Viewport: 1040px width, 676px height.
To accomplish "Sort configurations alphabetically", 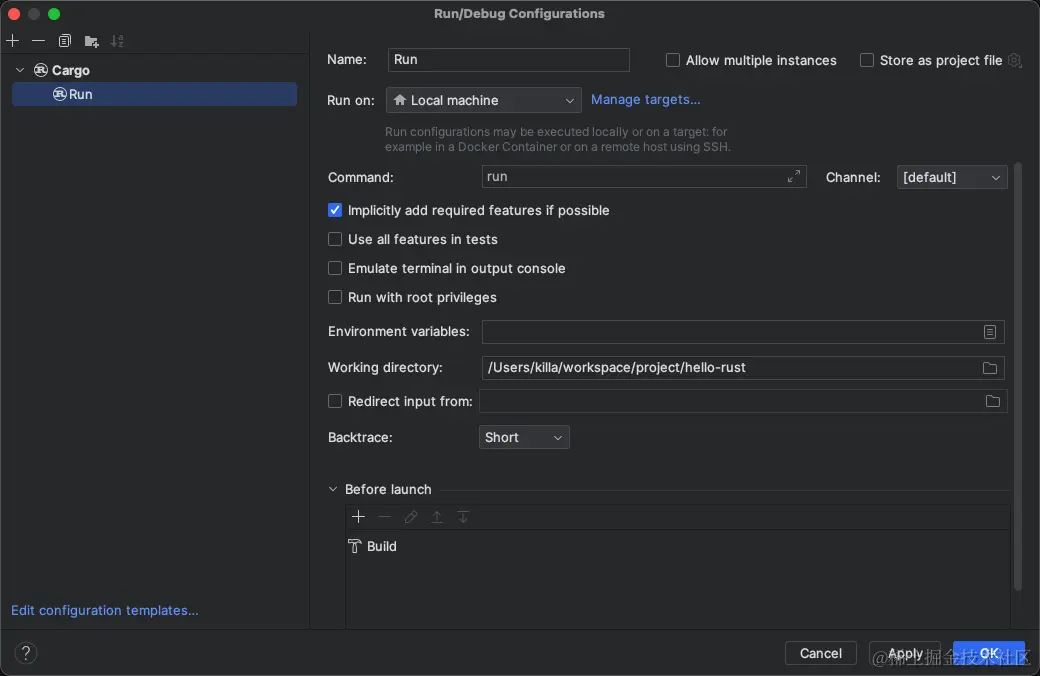I will click(x=117, y=41).
